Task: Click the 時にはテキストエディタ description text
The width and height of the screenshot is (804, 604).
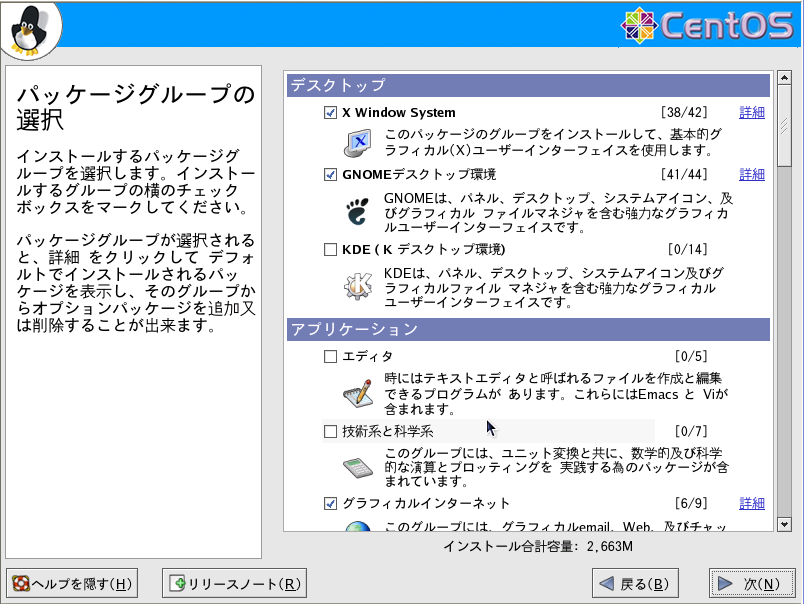Action: 556,394
